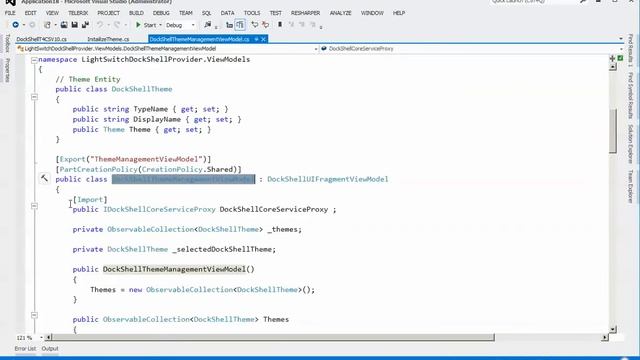
Task: Open the RESHARPER menu
Action: click(x=305, y=13)
